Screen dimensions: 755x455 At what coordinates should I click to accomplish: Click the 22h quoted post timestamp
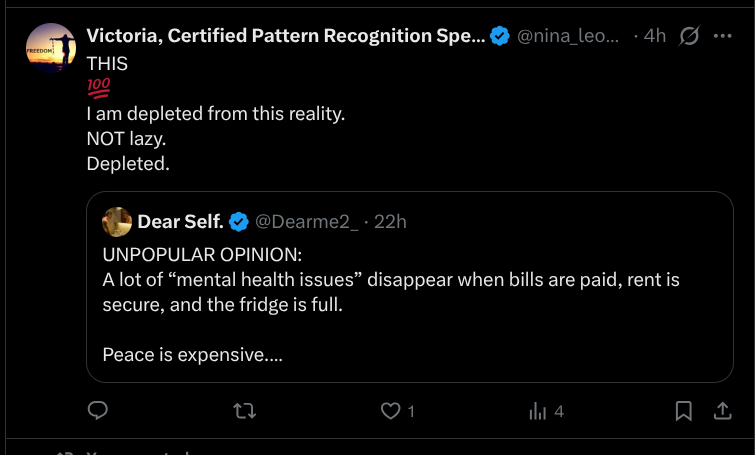[390, 221]
